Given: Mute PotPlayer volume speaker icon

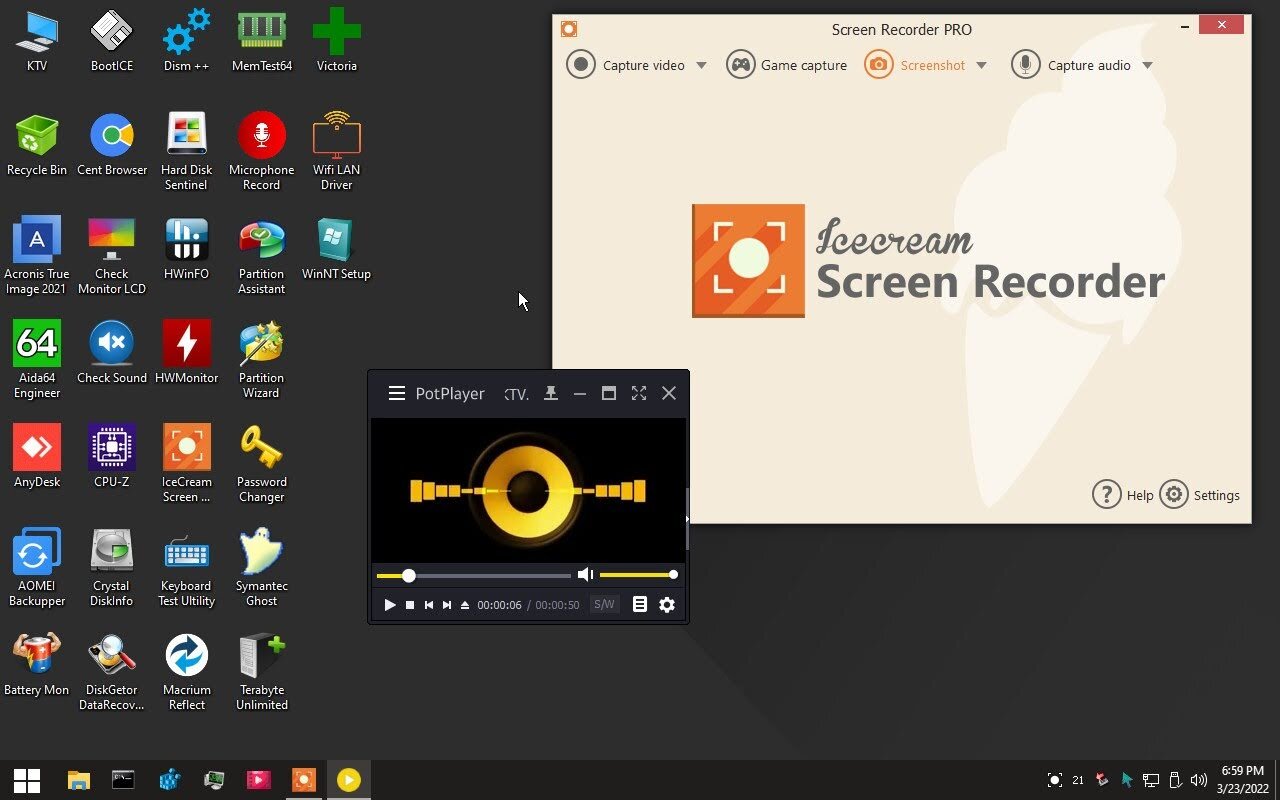Looking at the screenshot, I should click(x=585, y=575).
